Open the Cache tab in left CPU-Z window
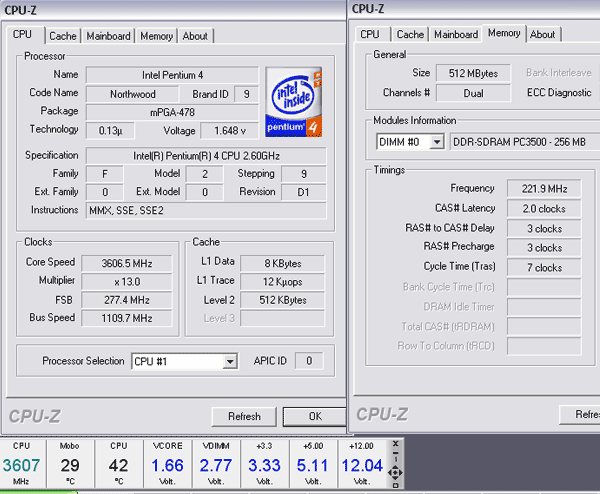Viewport: 600px width, 494px height. tap(63, 36)
